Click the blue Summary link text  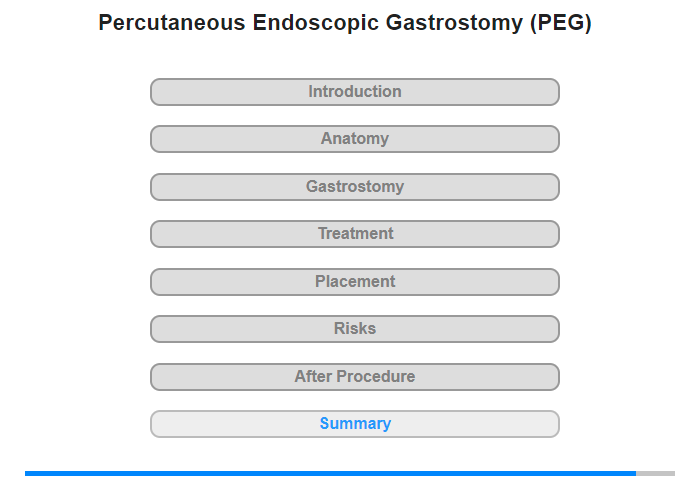(x=355, y=424)
